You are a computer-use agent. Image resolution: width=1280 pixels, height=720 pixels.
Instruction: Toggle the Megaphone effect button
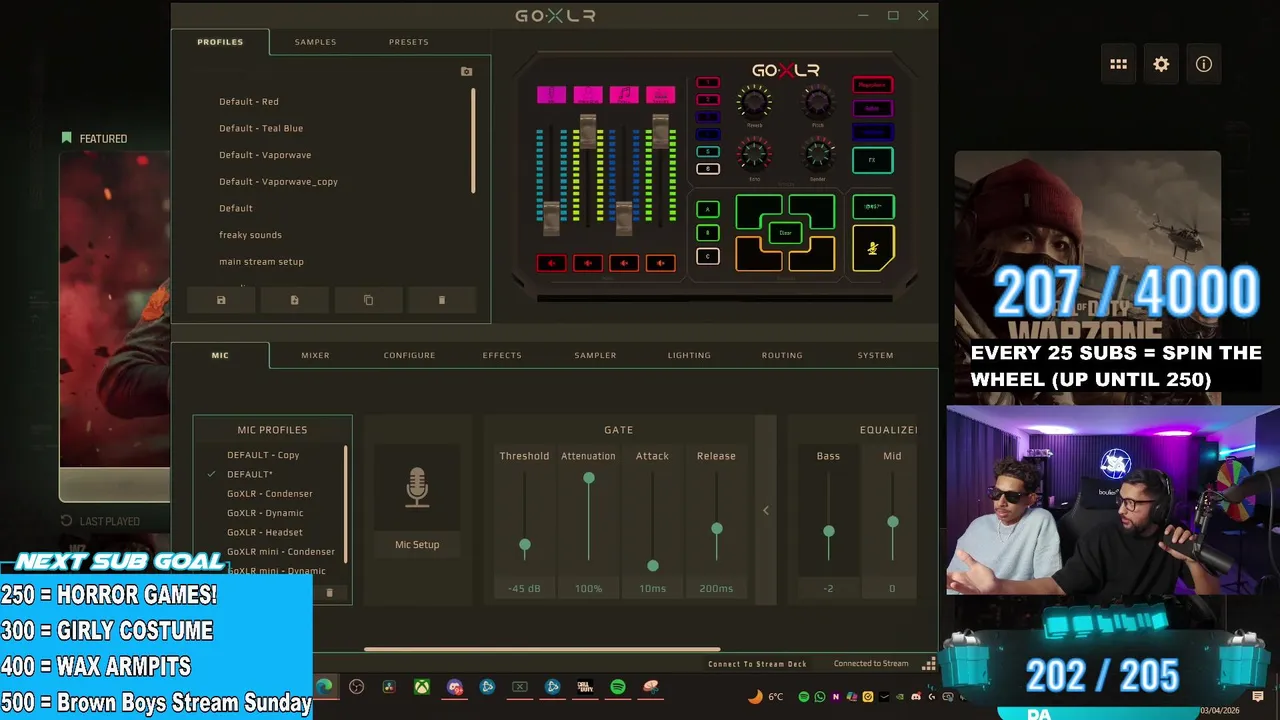pos(872,85)
